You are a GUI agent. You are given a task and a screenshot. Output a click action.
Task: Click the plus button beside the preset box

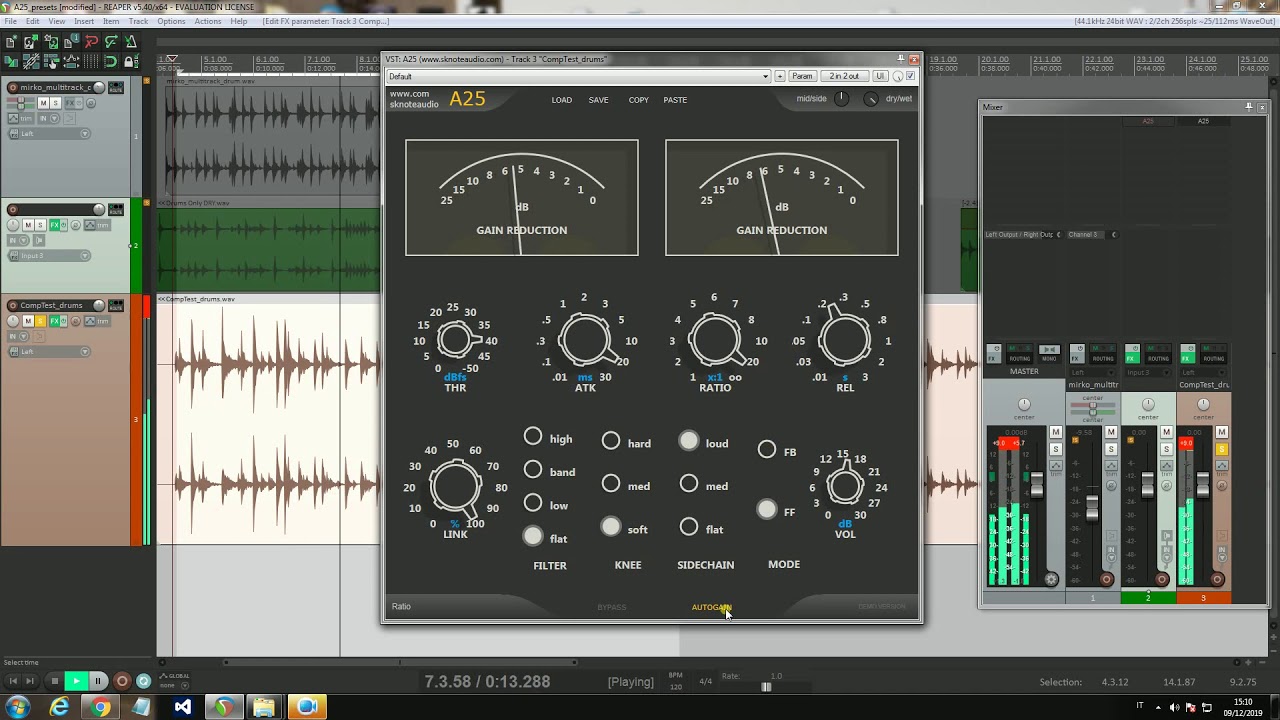pos(780,76)
